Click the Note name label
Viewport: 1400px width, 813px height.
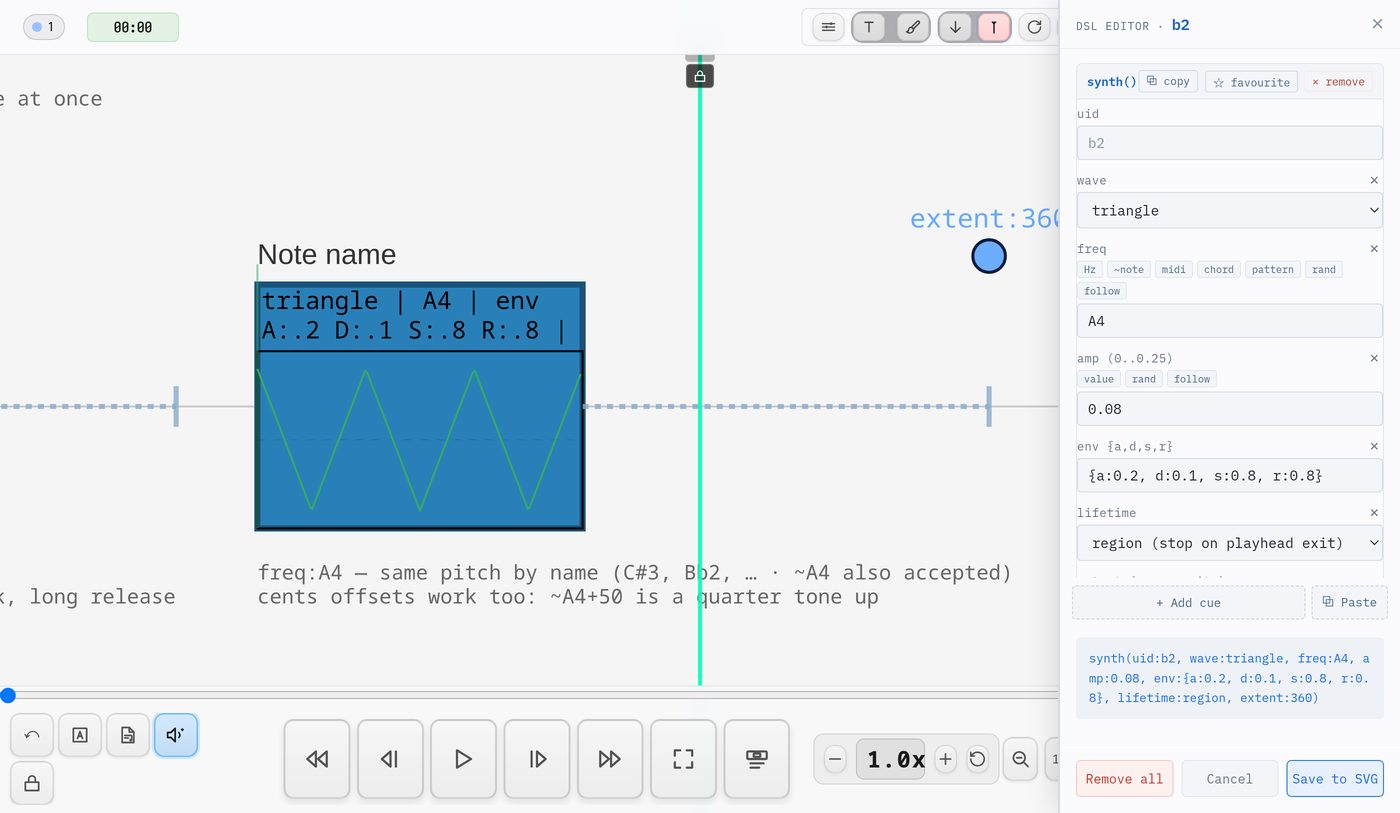[327, 254]
